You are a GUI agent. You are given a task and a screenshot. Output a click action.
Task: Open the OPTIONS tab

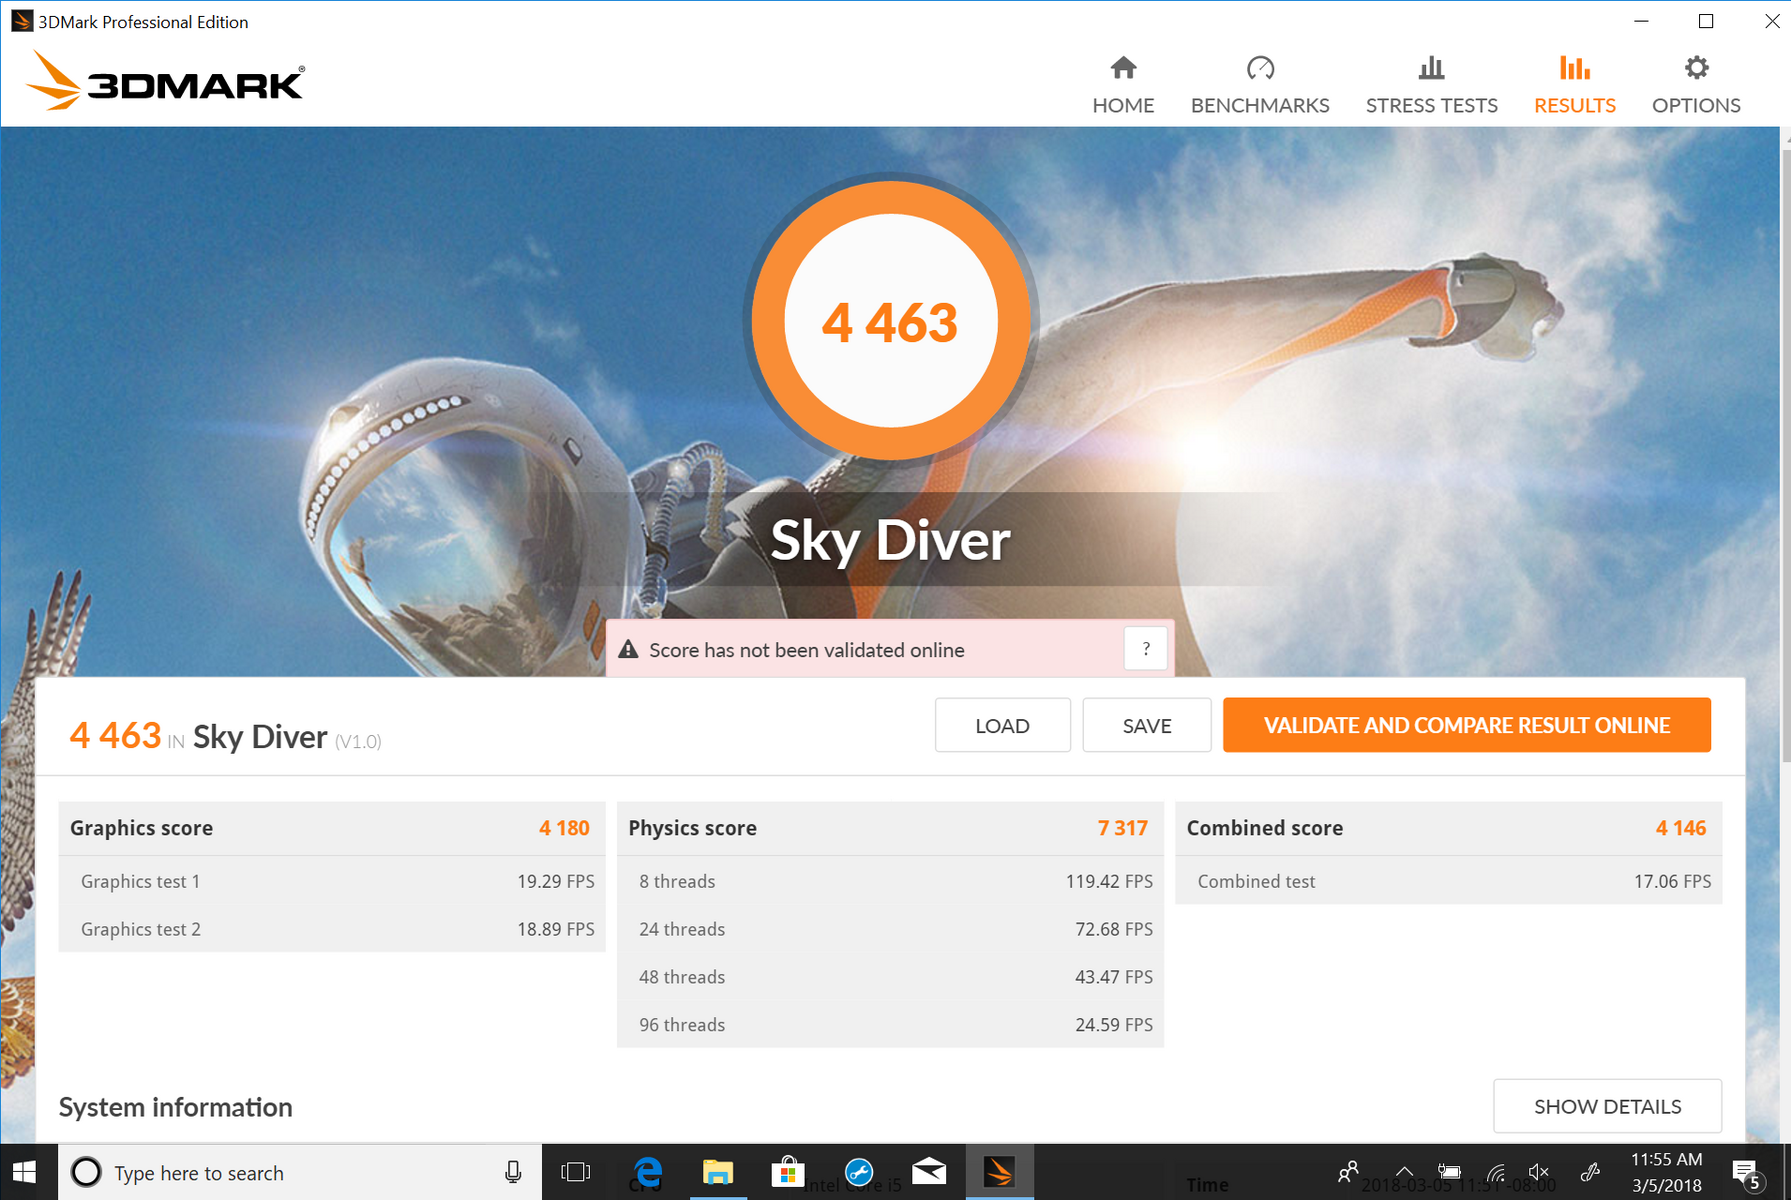point(1696,86)
